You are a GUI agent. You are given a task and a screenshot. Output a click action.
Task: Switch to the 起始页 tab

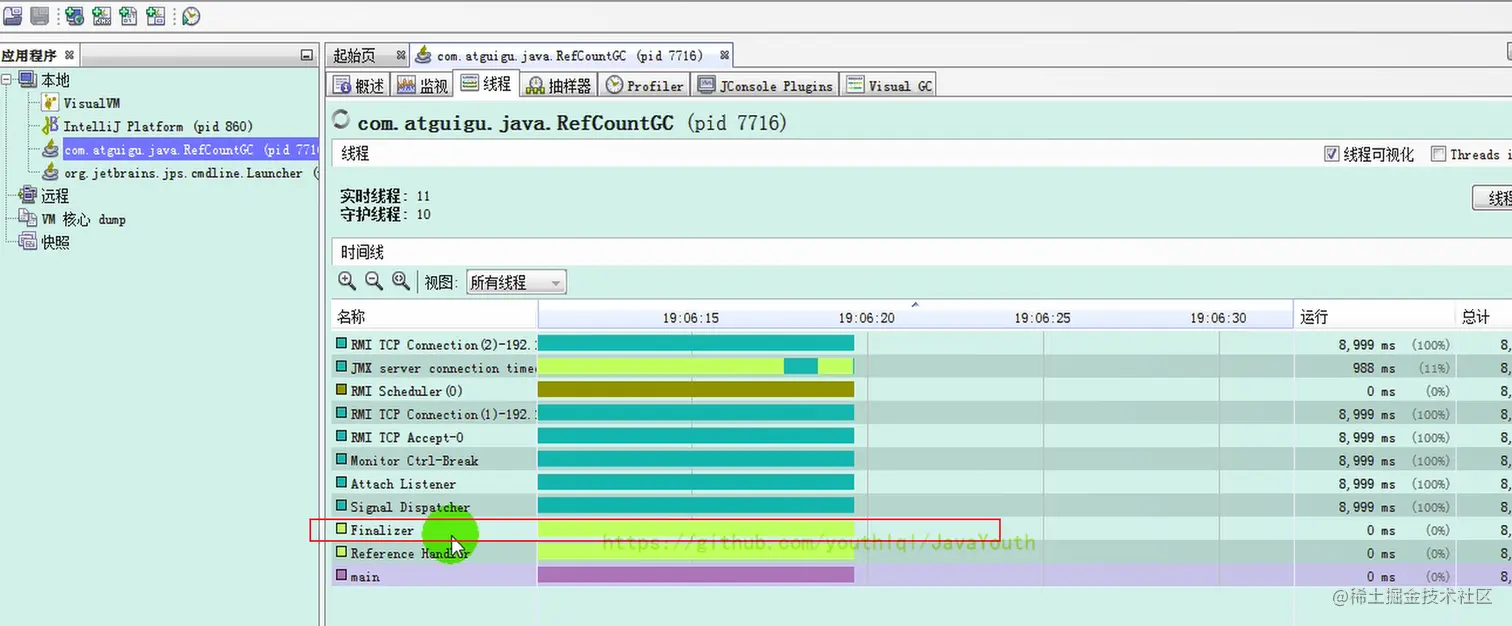366,55
